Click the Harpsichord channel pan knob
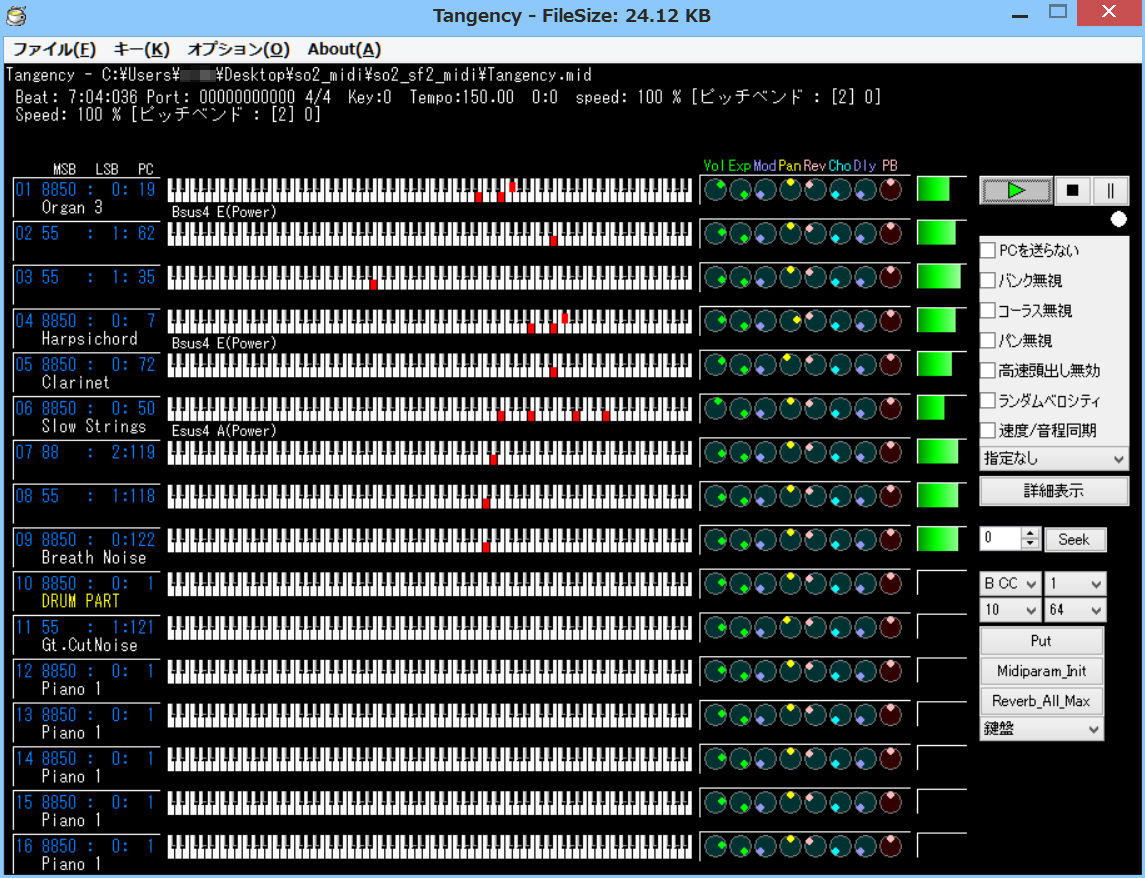This screenshot has height=878, width=1145. pyautogui.click(x=790, y=321)
